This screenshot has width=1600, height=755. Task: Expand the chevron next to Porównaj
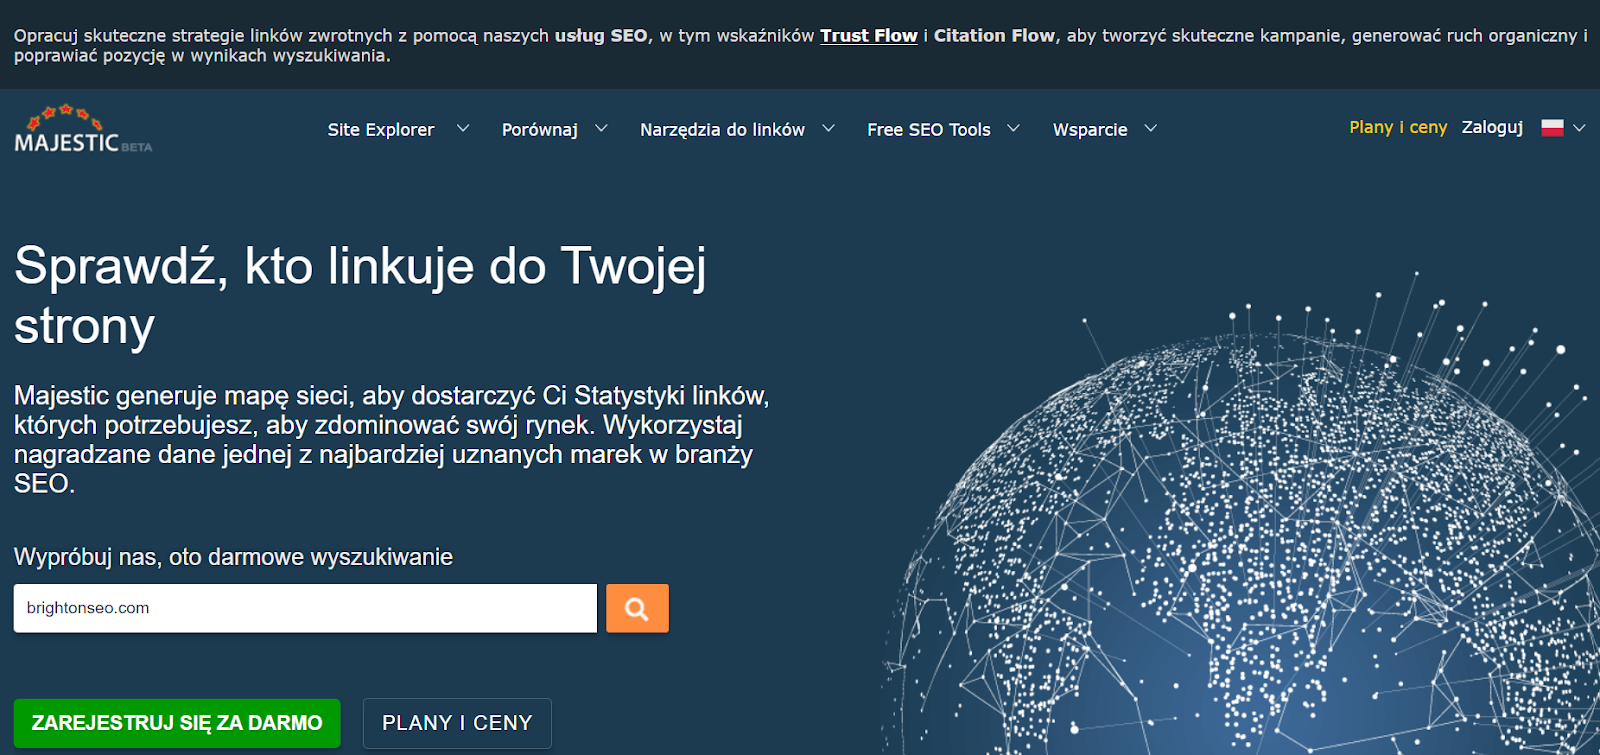(601, 128)
